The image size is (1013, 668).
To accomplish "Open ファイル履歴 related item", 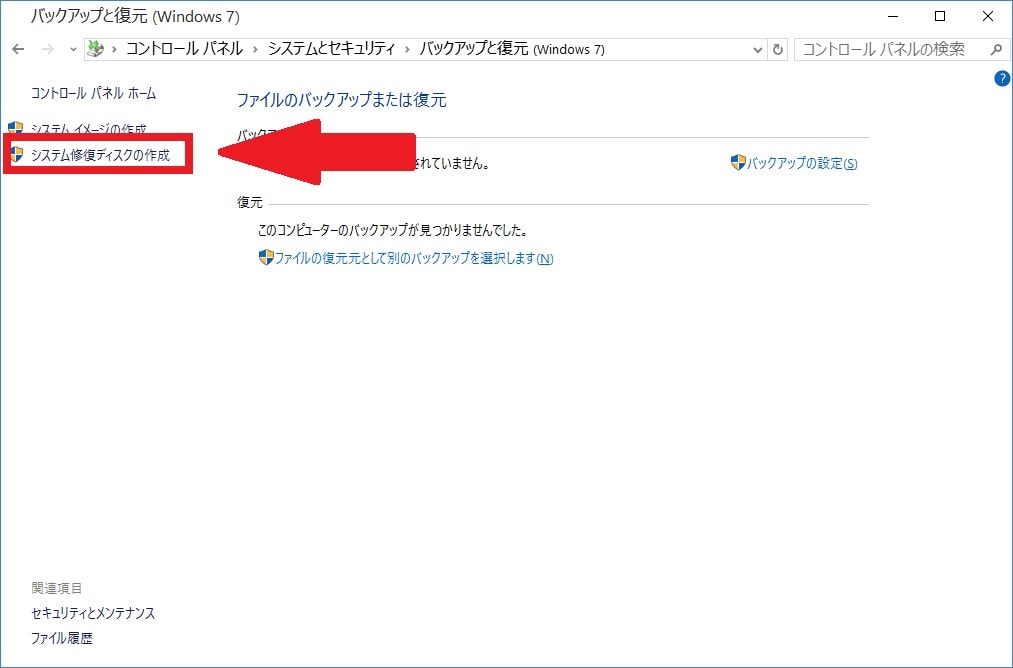I will 62,638.
